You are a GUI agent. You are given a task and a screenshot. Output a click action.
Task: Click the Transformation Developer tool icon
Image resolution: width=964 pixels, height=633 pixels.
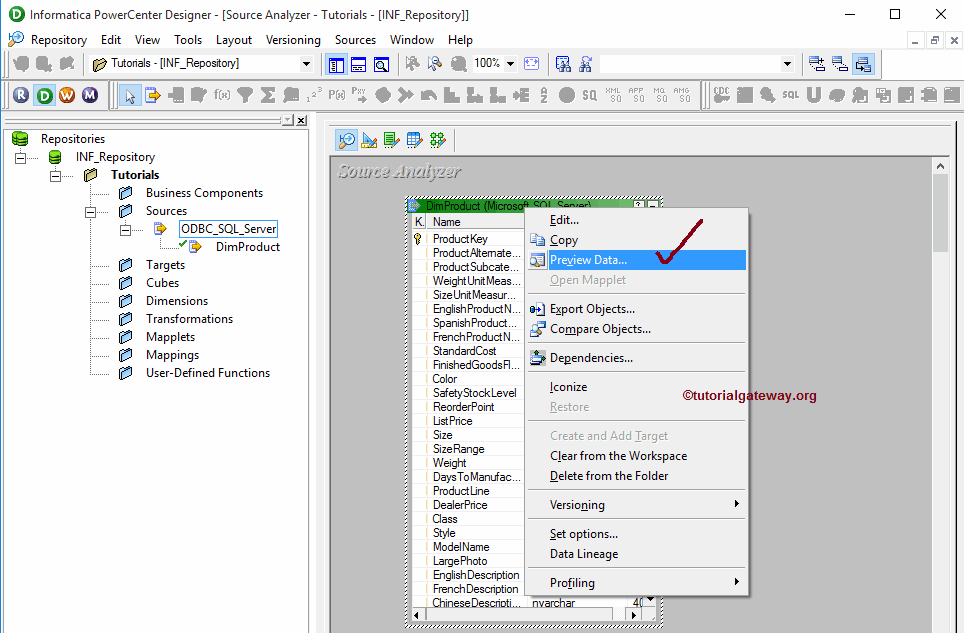click(x=392, y=140)
